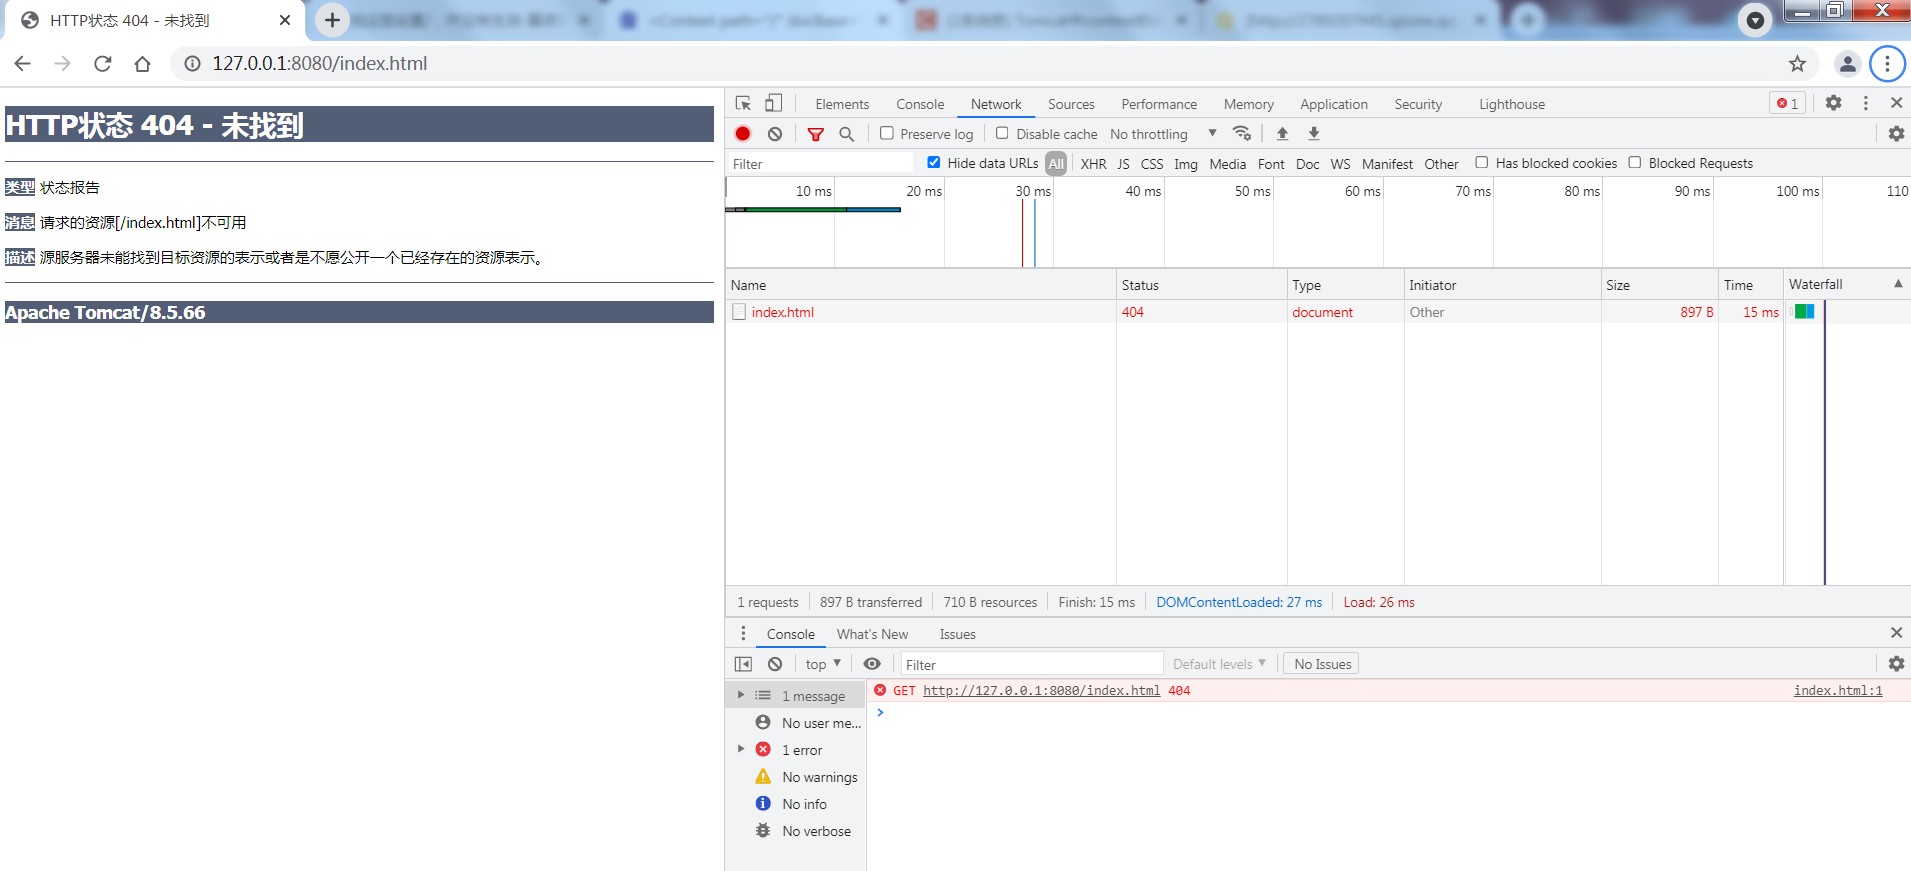Open DevTools customize three-dot menu
Image resolution: width=1911 pixels, height=871 pixels.
pyautogui.click(x=1865, y=103)
